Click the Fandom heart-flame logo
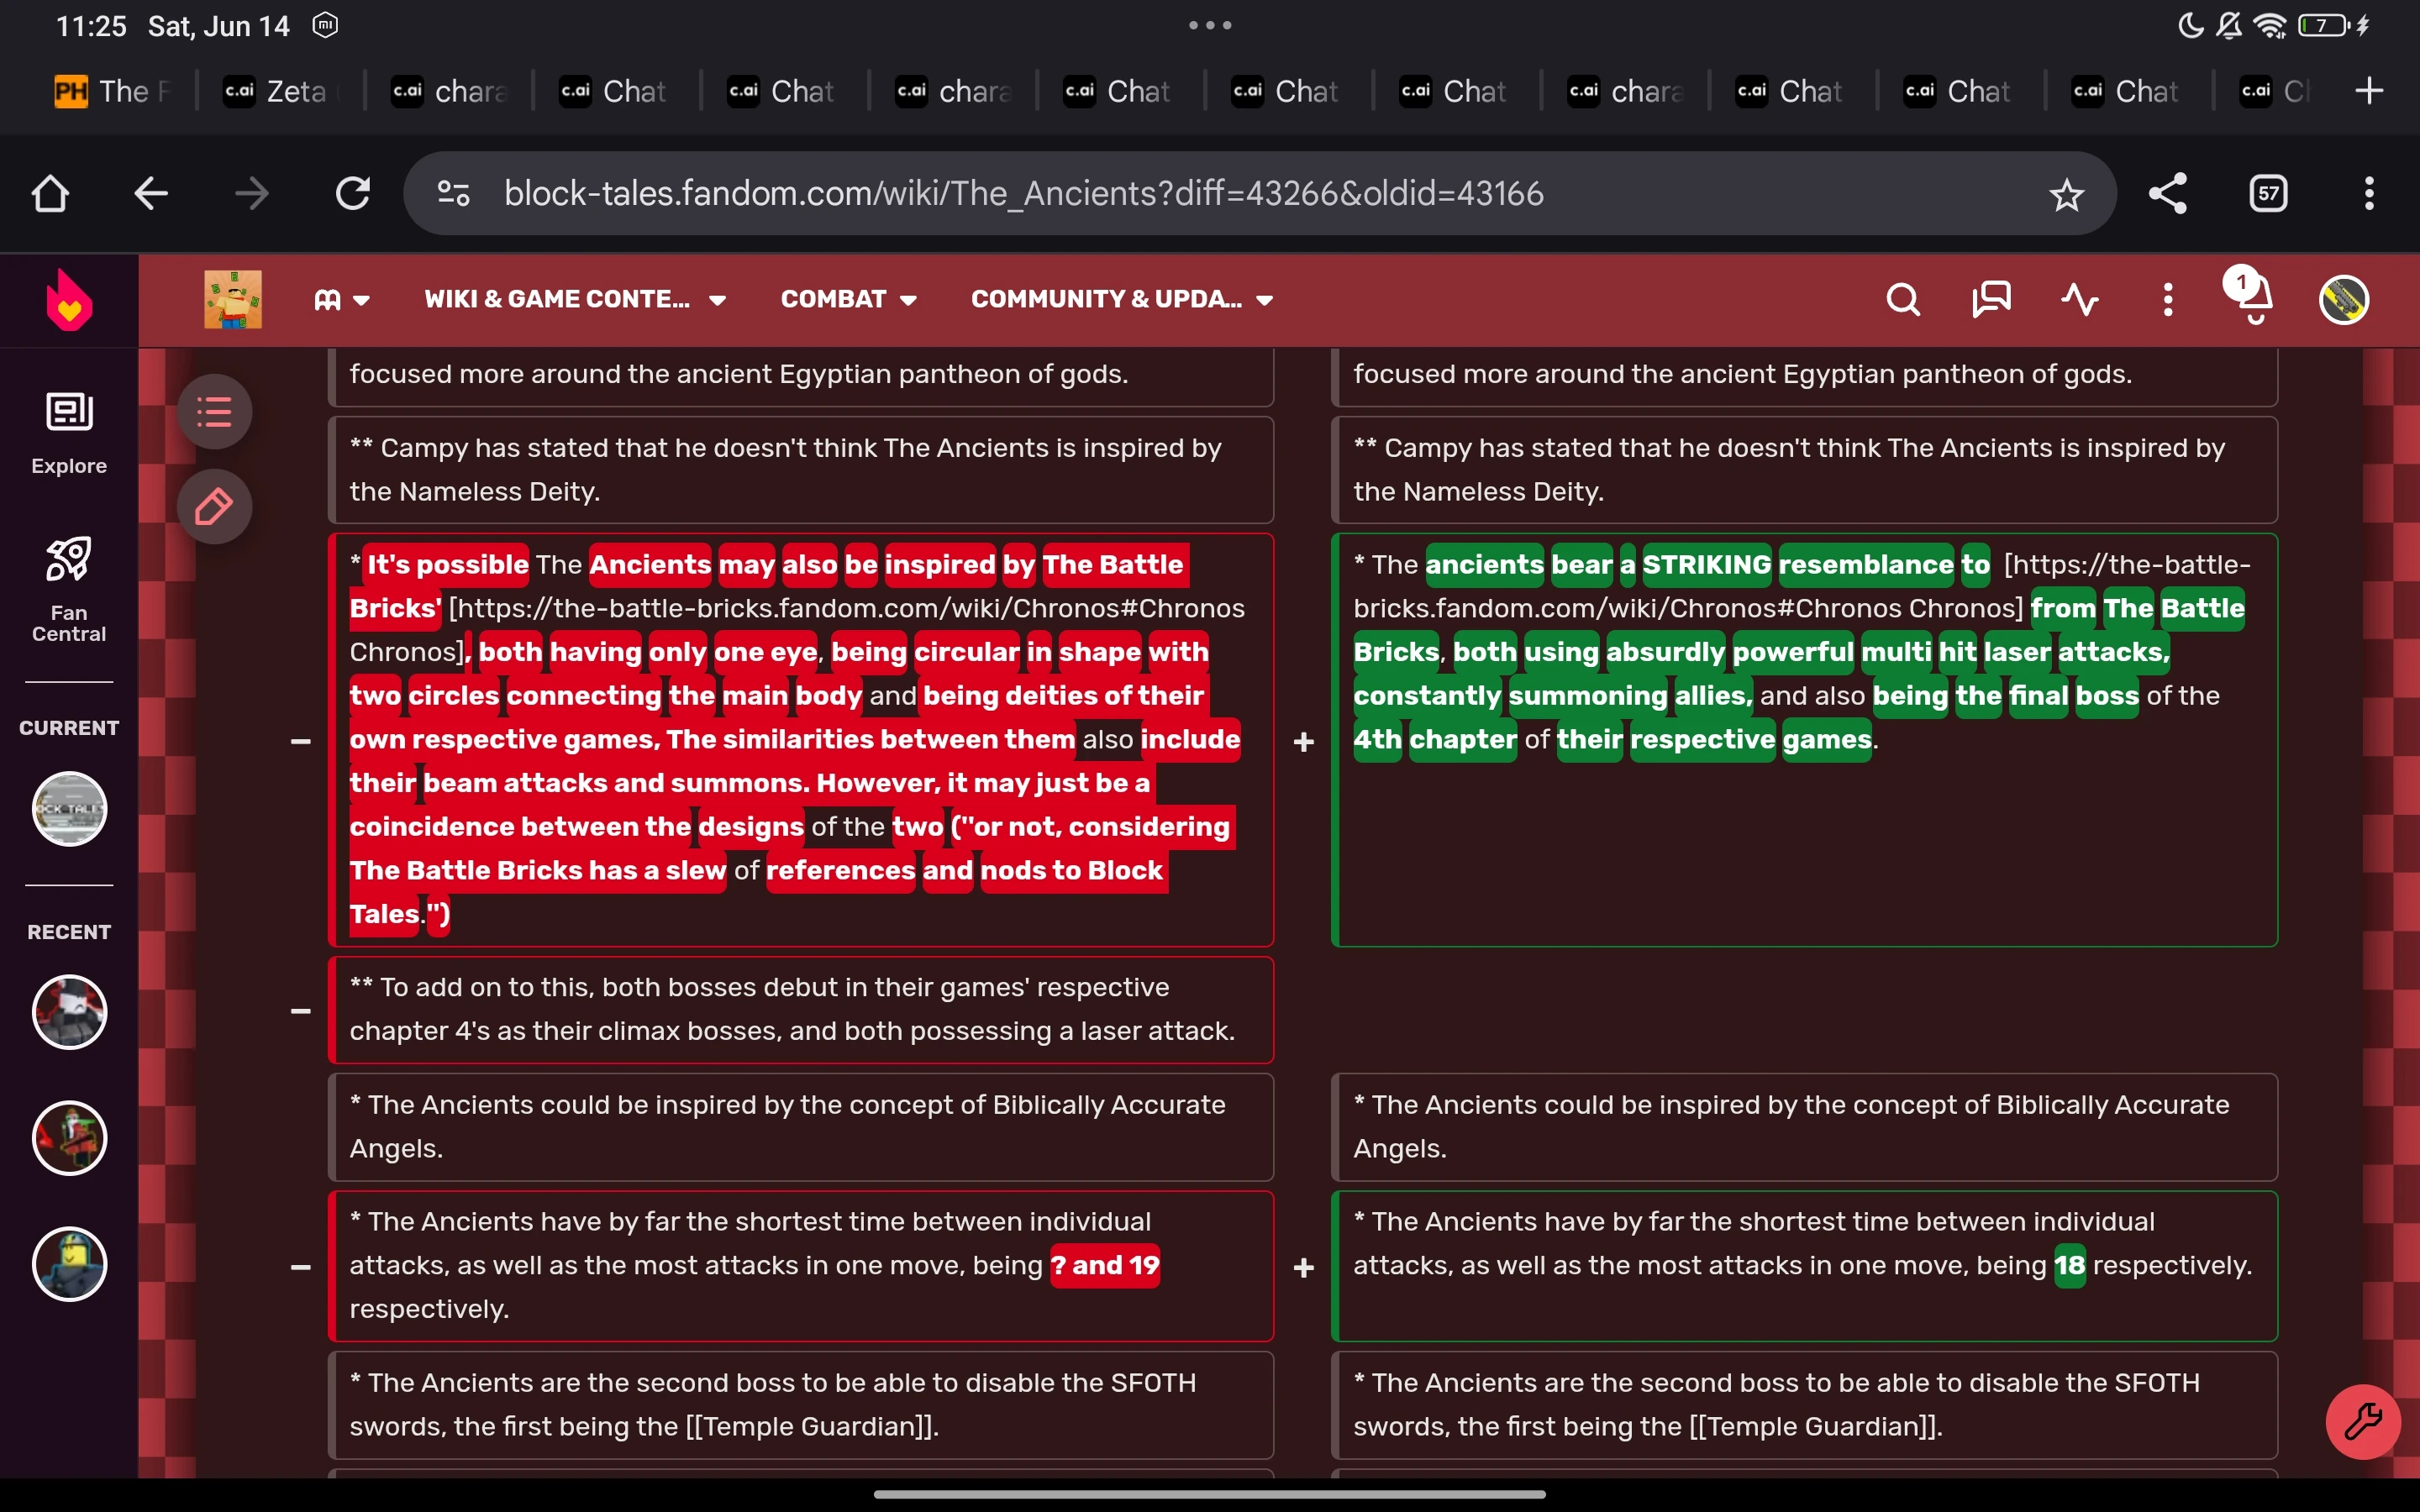The image size is (2420, 1512). tap(69, 300)
